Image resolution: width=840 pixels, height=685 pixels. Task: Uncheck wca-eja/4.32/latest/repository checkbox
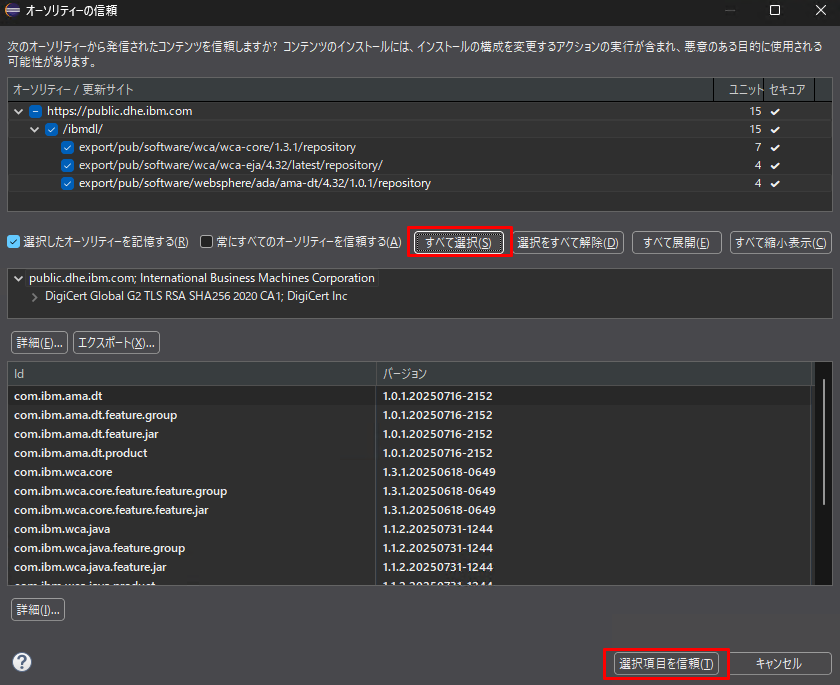tap(68, 165)
